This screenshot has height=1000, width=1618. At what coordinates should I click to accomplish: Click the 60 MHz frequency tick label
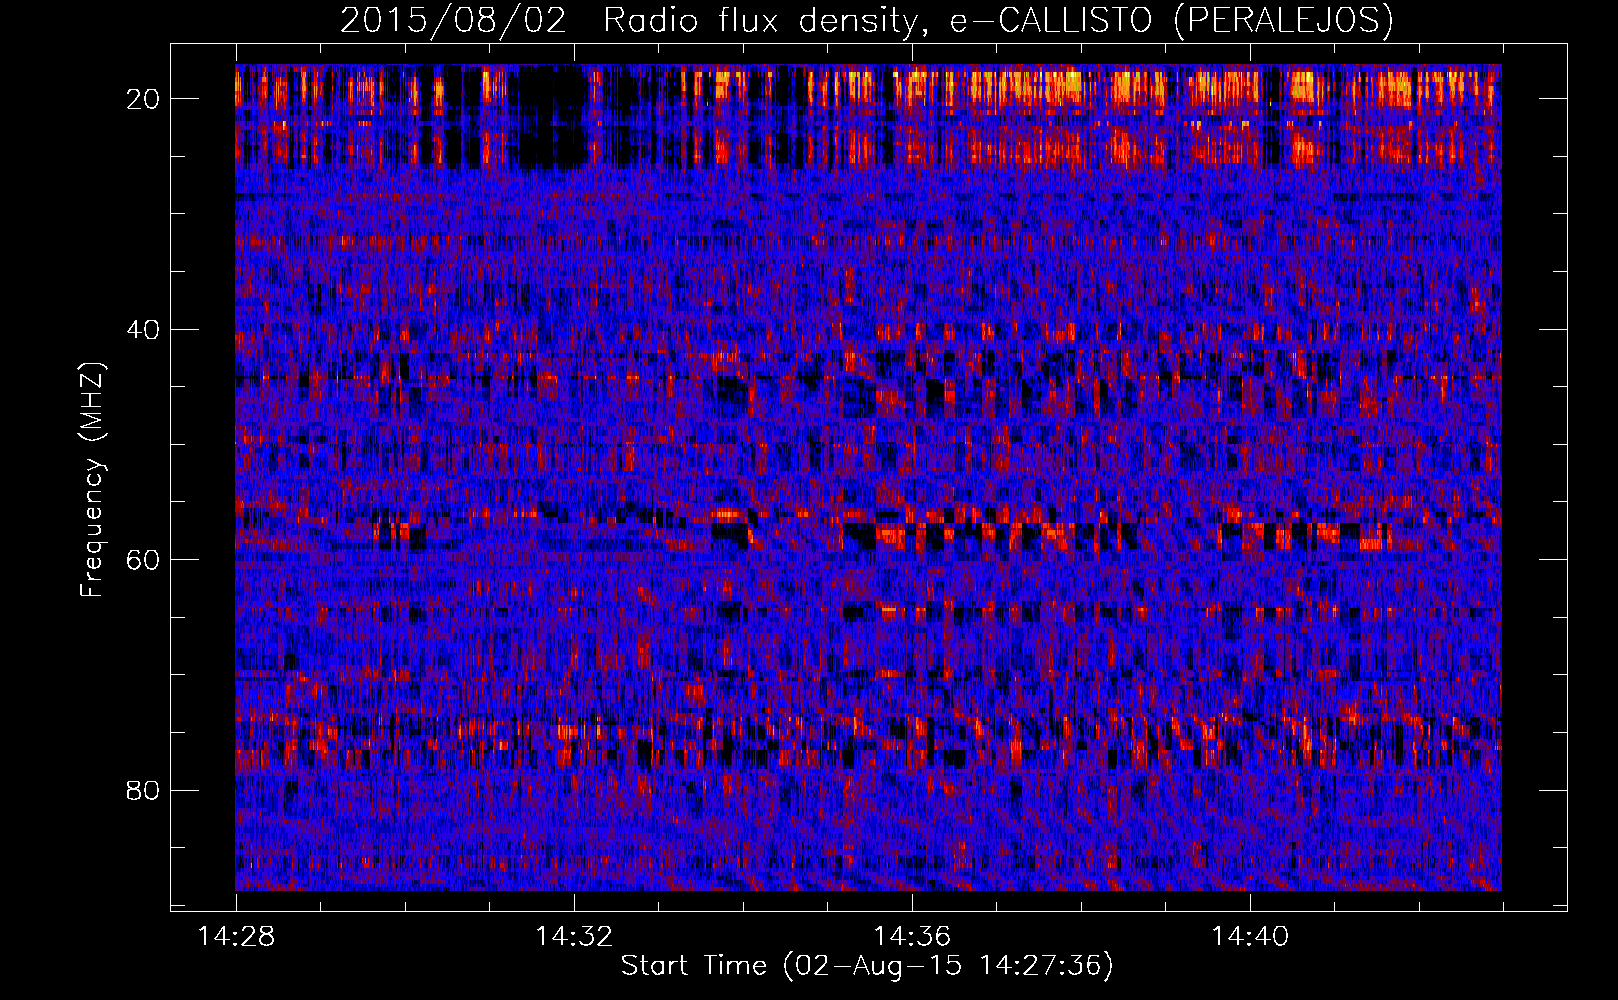tap(144, 560)
